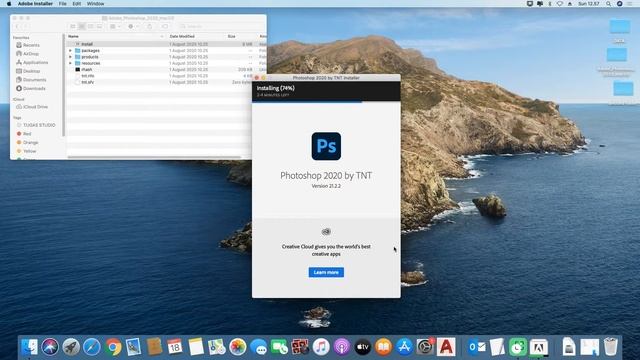Click the Finder share button
This screenshot has width=640, height=360.
pyautogui.click(x=149, y=27)
